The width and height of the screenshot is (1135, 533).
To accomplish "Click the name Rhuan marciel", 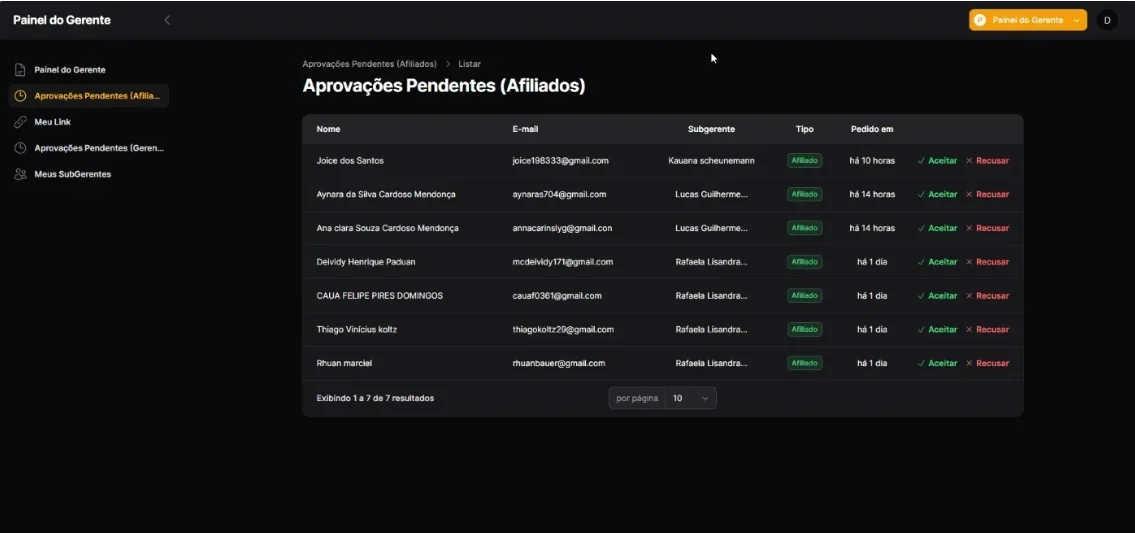I will pyautogui.click(x=345, y=364).
